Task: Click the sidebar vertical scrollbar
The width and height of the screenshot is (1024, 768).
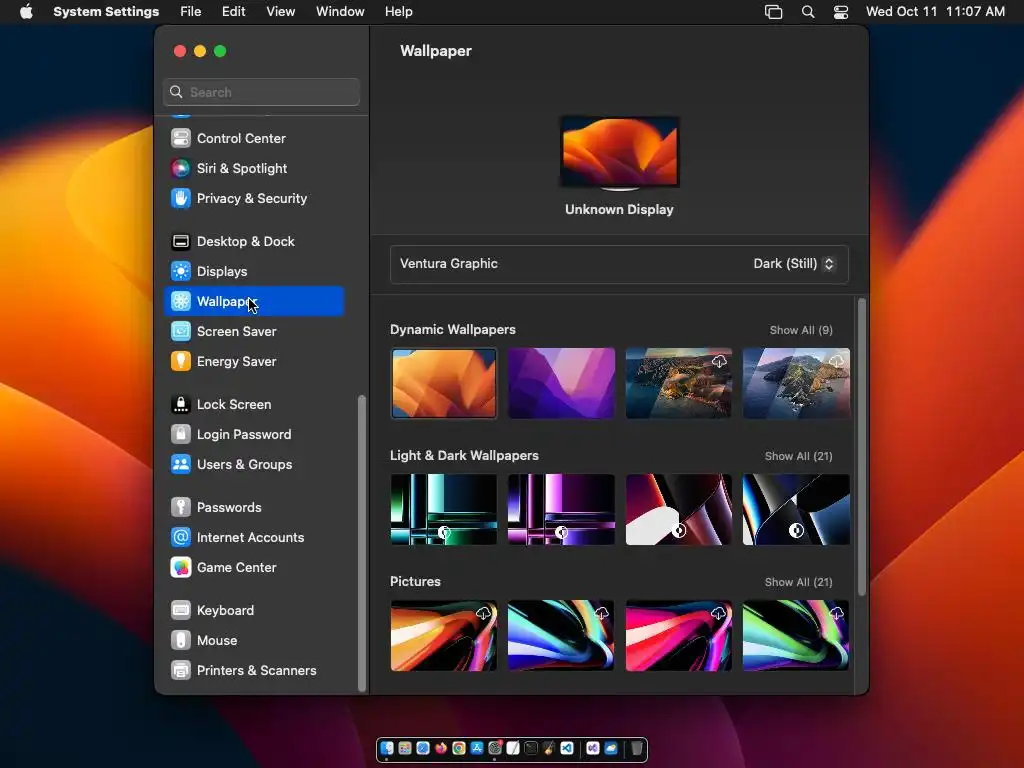Action: (362, 543)
